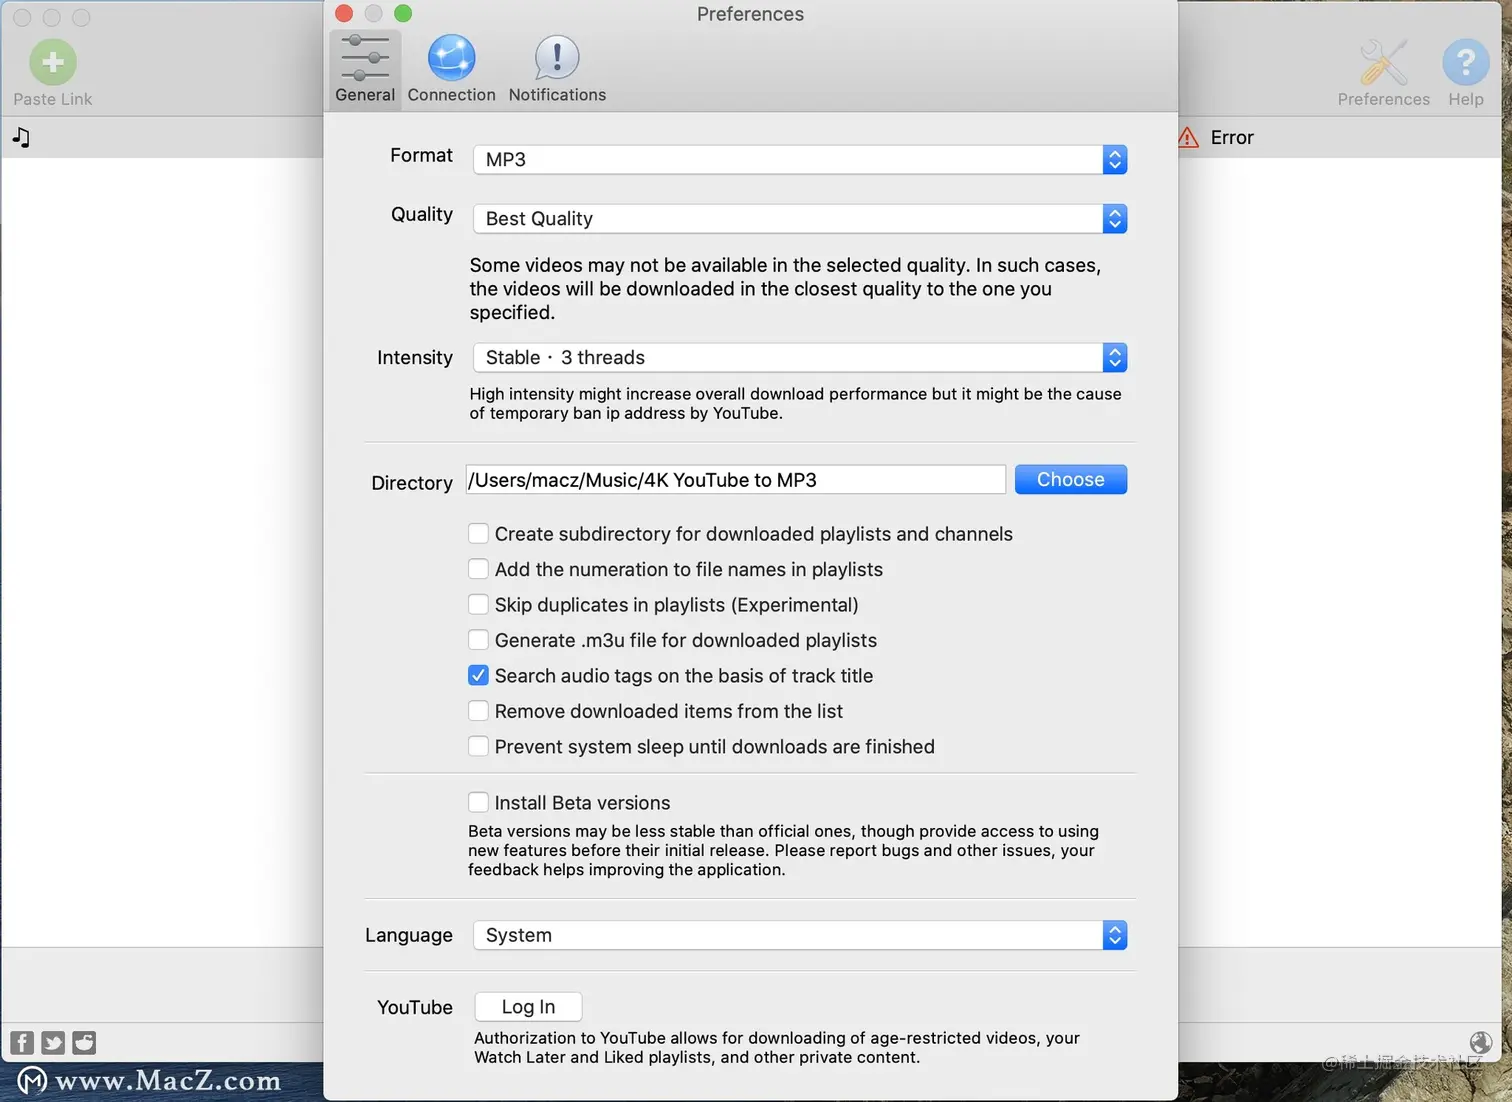1512x1102 pixels.
Task: Click the Choose directory button
Action: click(x=1071, y=480)
